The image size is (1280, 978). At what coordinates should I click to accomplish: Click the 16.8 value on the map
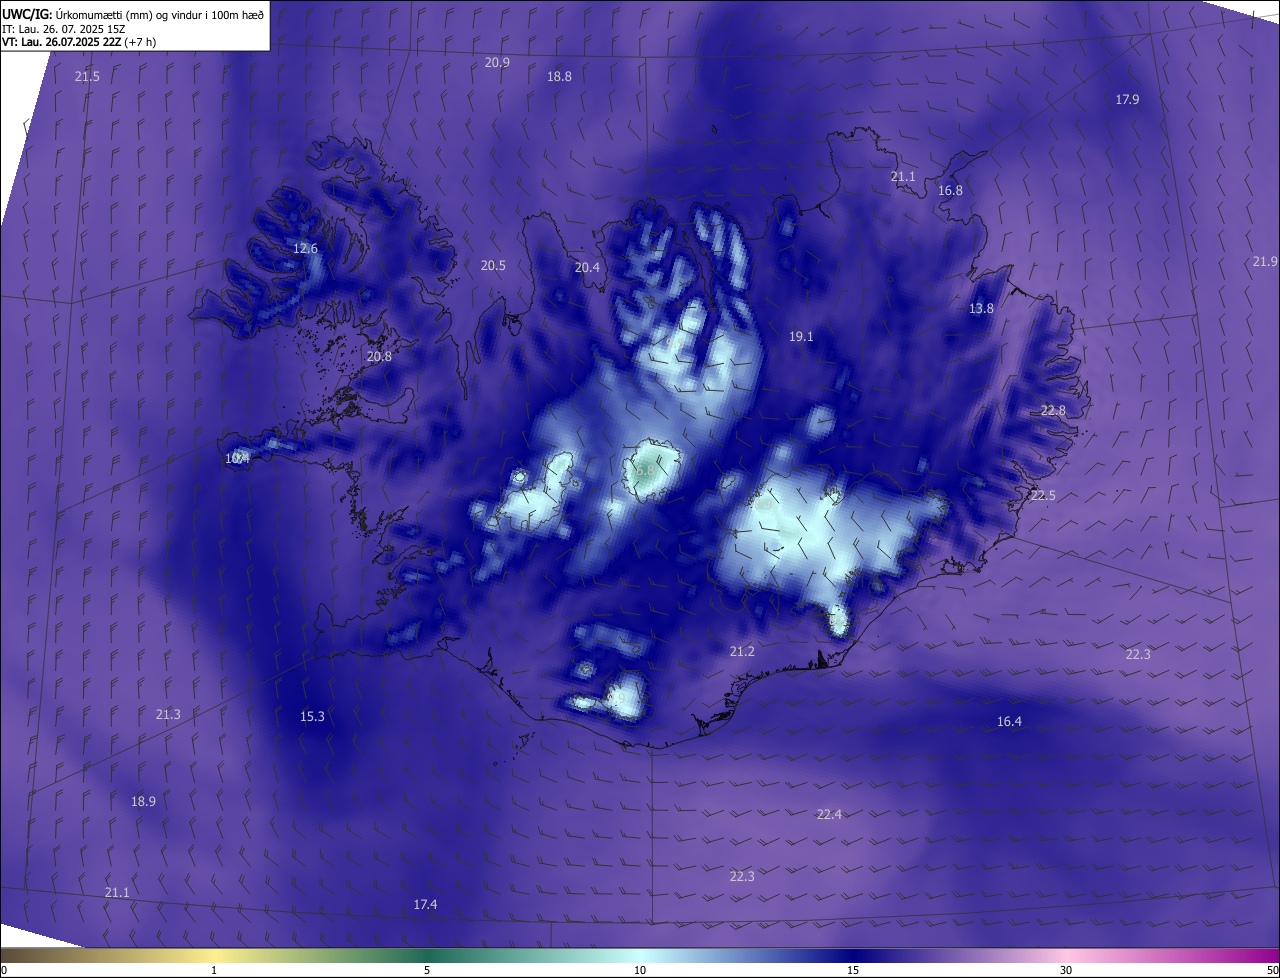click(950, 190)
